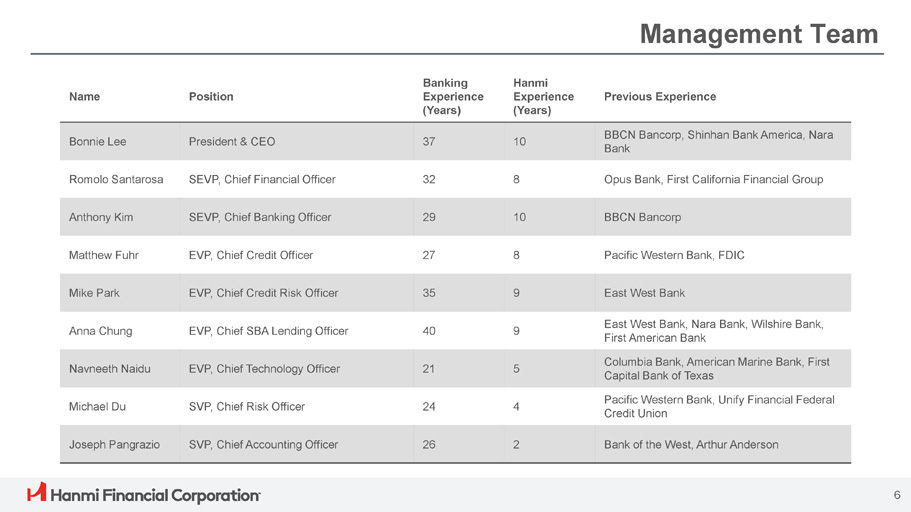Select Anna Chung's 40 years banking value

pos(429,331)
